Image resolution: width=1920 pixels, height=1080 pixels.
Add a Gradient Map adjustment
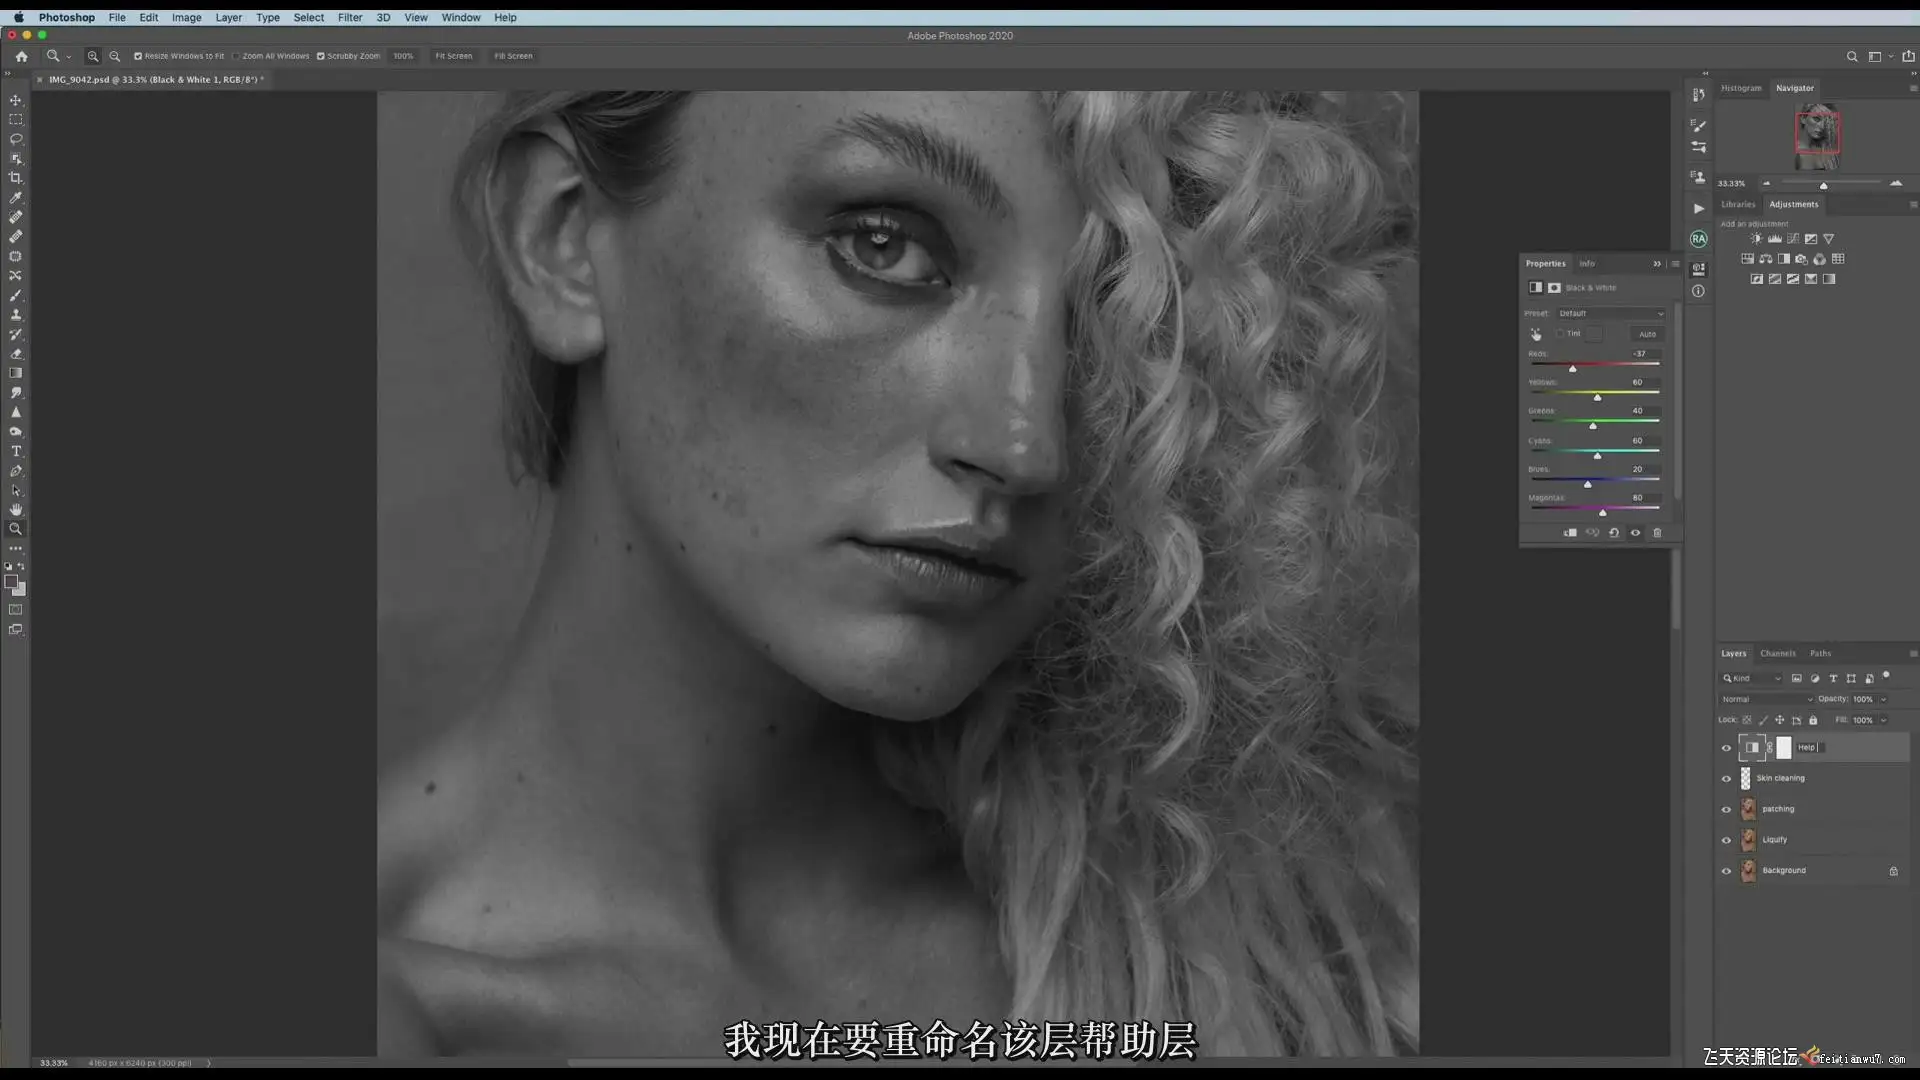click(x=1829, y=279)
